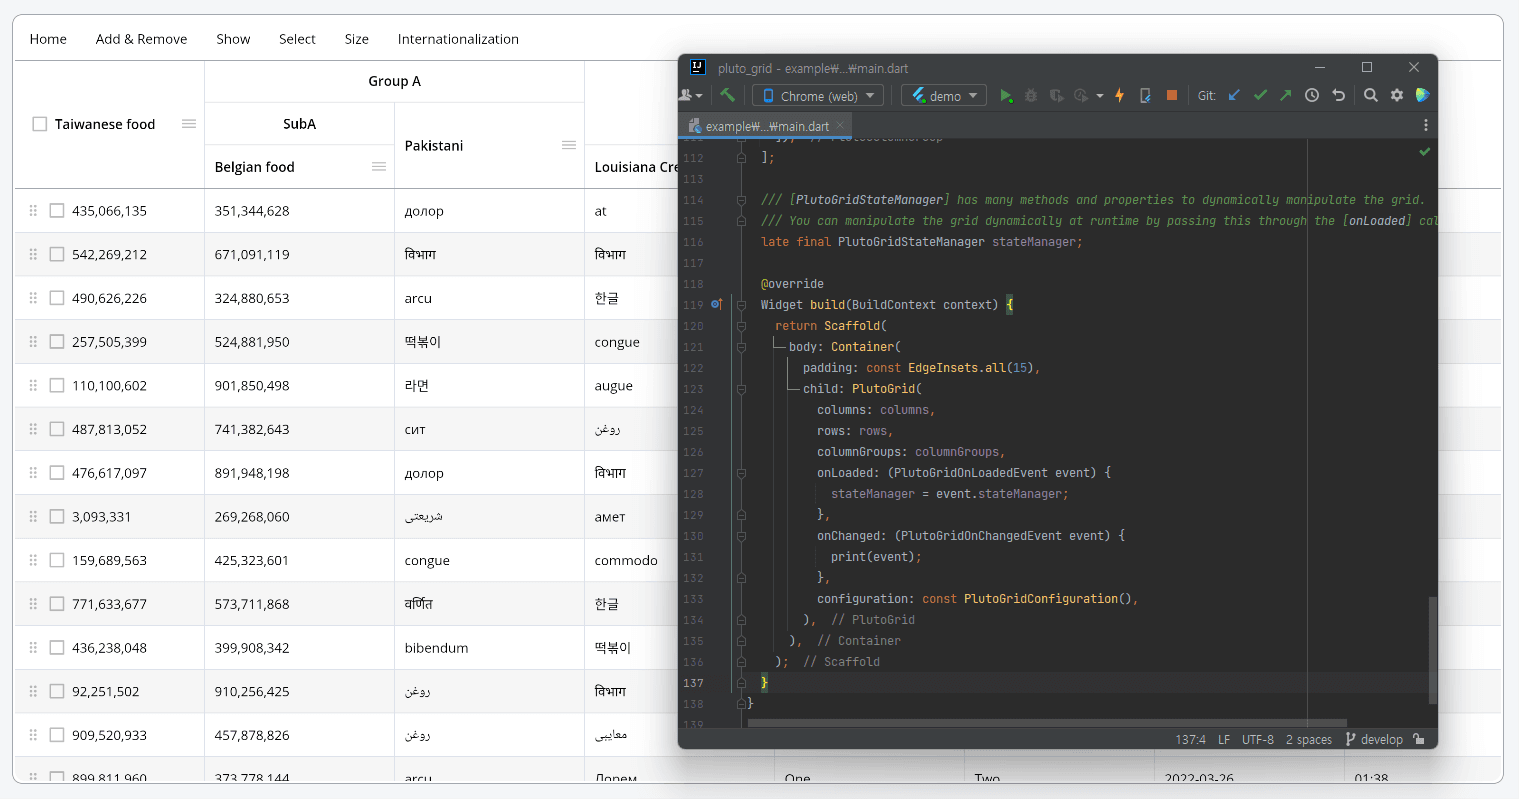This screenshot has width=1519, height=799.
Task: Open IDE settings gear icon
Action: click(x=1397, y=96)
